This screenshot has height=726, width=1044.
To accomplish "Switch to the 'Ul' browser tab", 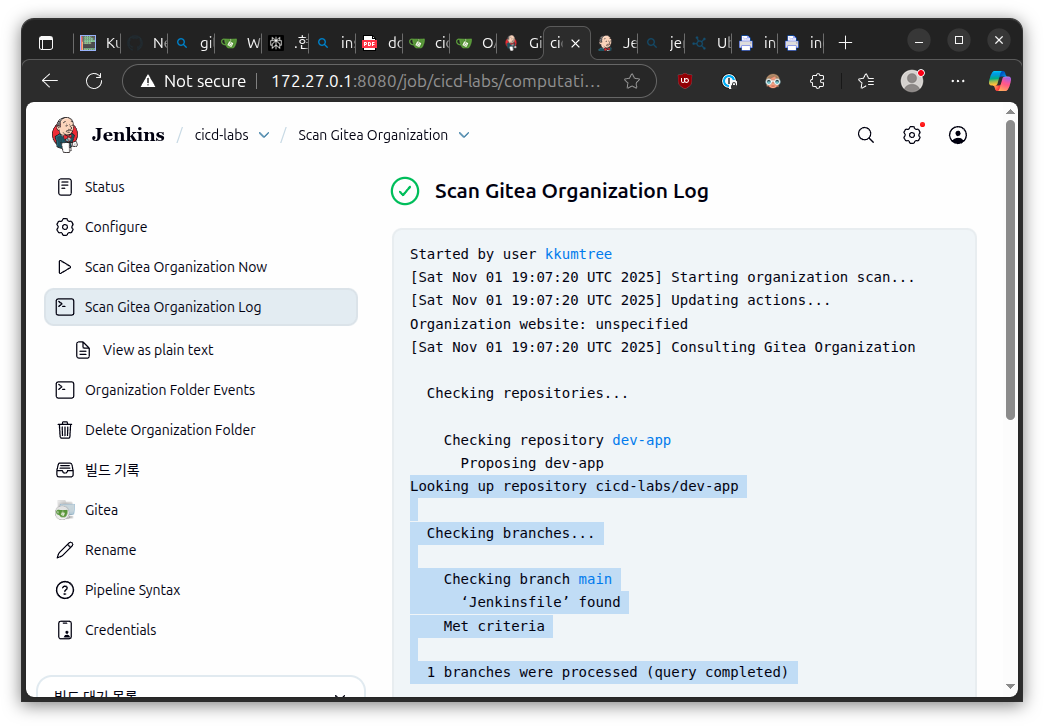I will point(710,43).
